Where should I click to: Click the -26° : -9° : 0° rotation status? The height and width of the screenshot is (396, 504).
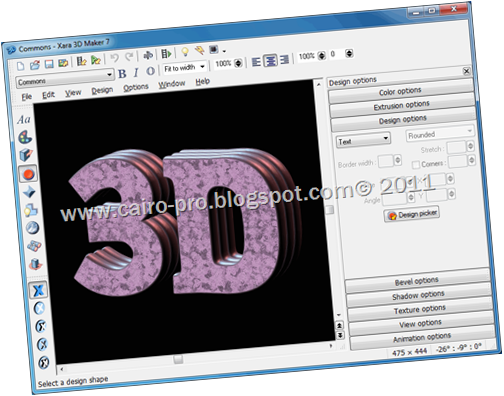point(460,348)
